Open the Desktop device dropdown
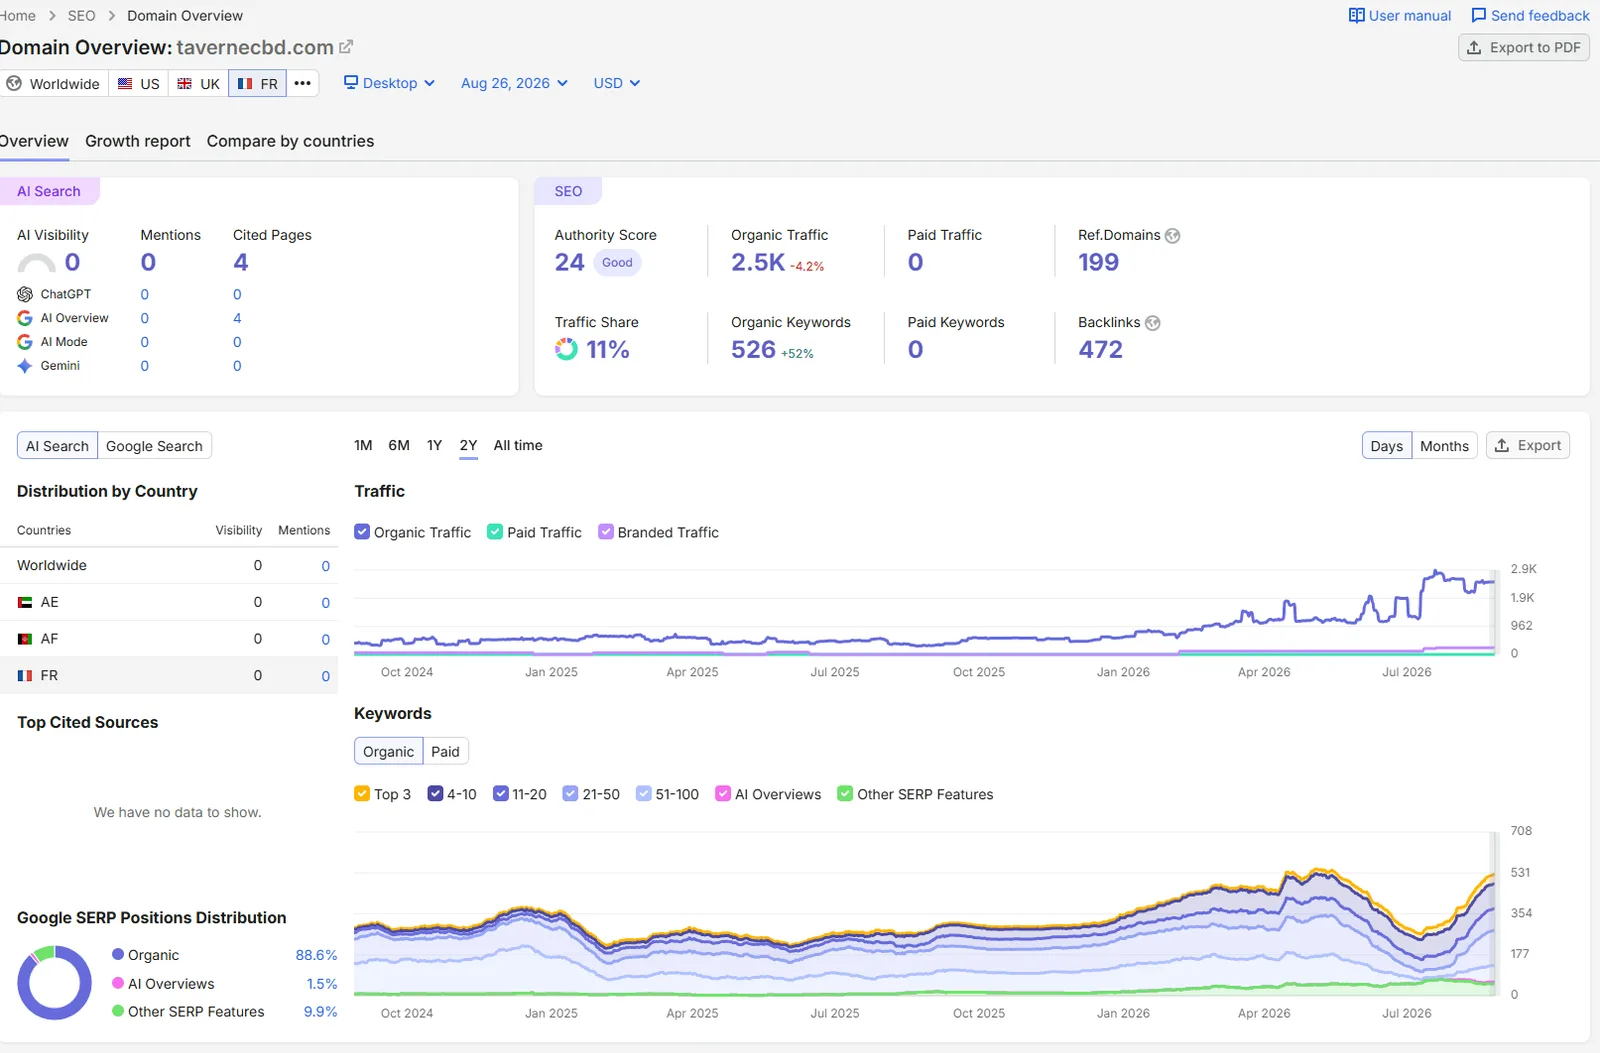Image resolution: width=1600 pixels, height=1053 pixels. pyautogui.click(x=389, y=83)
